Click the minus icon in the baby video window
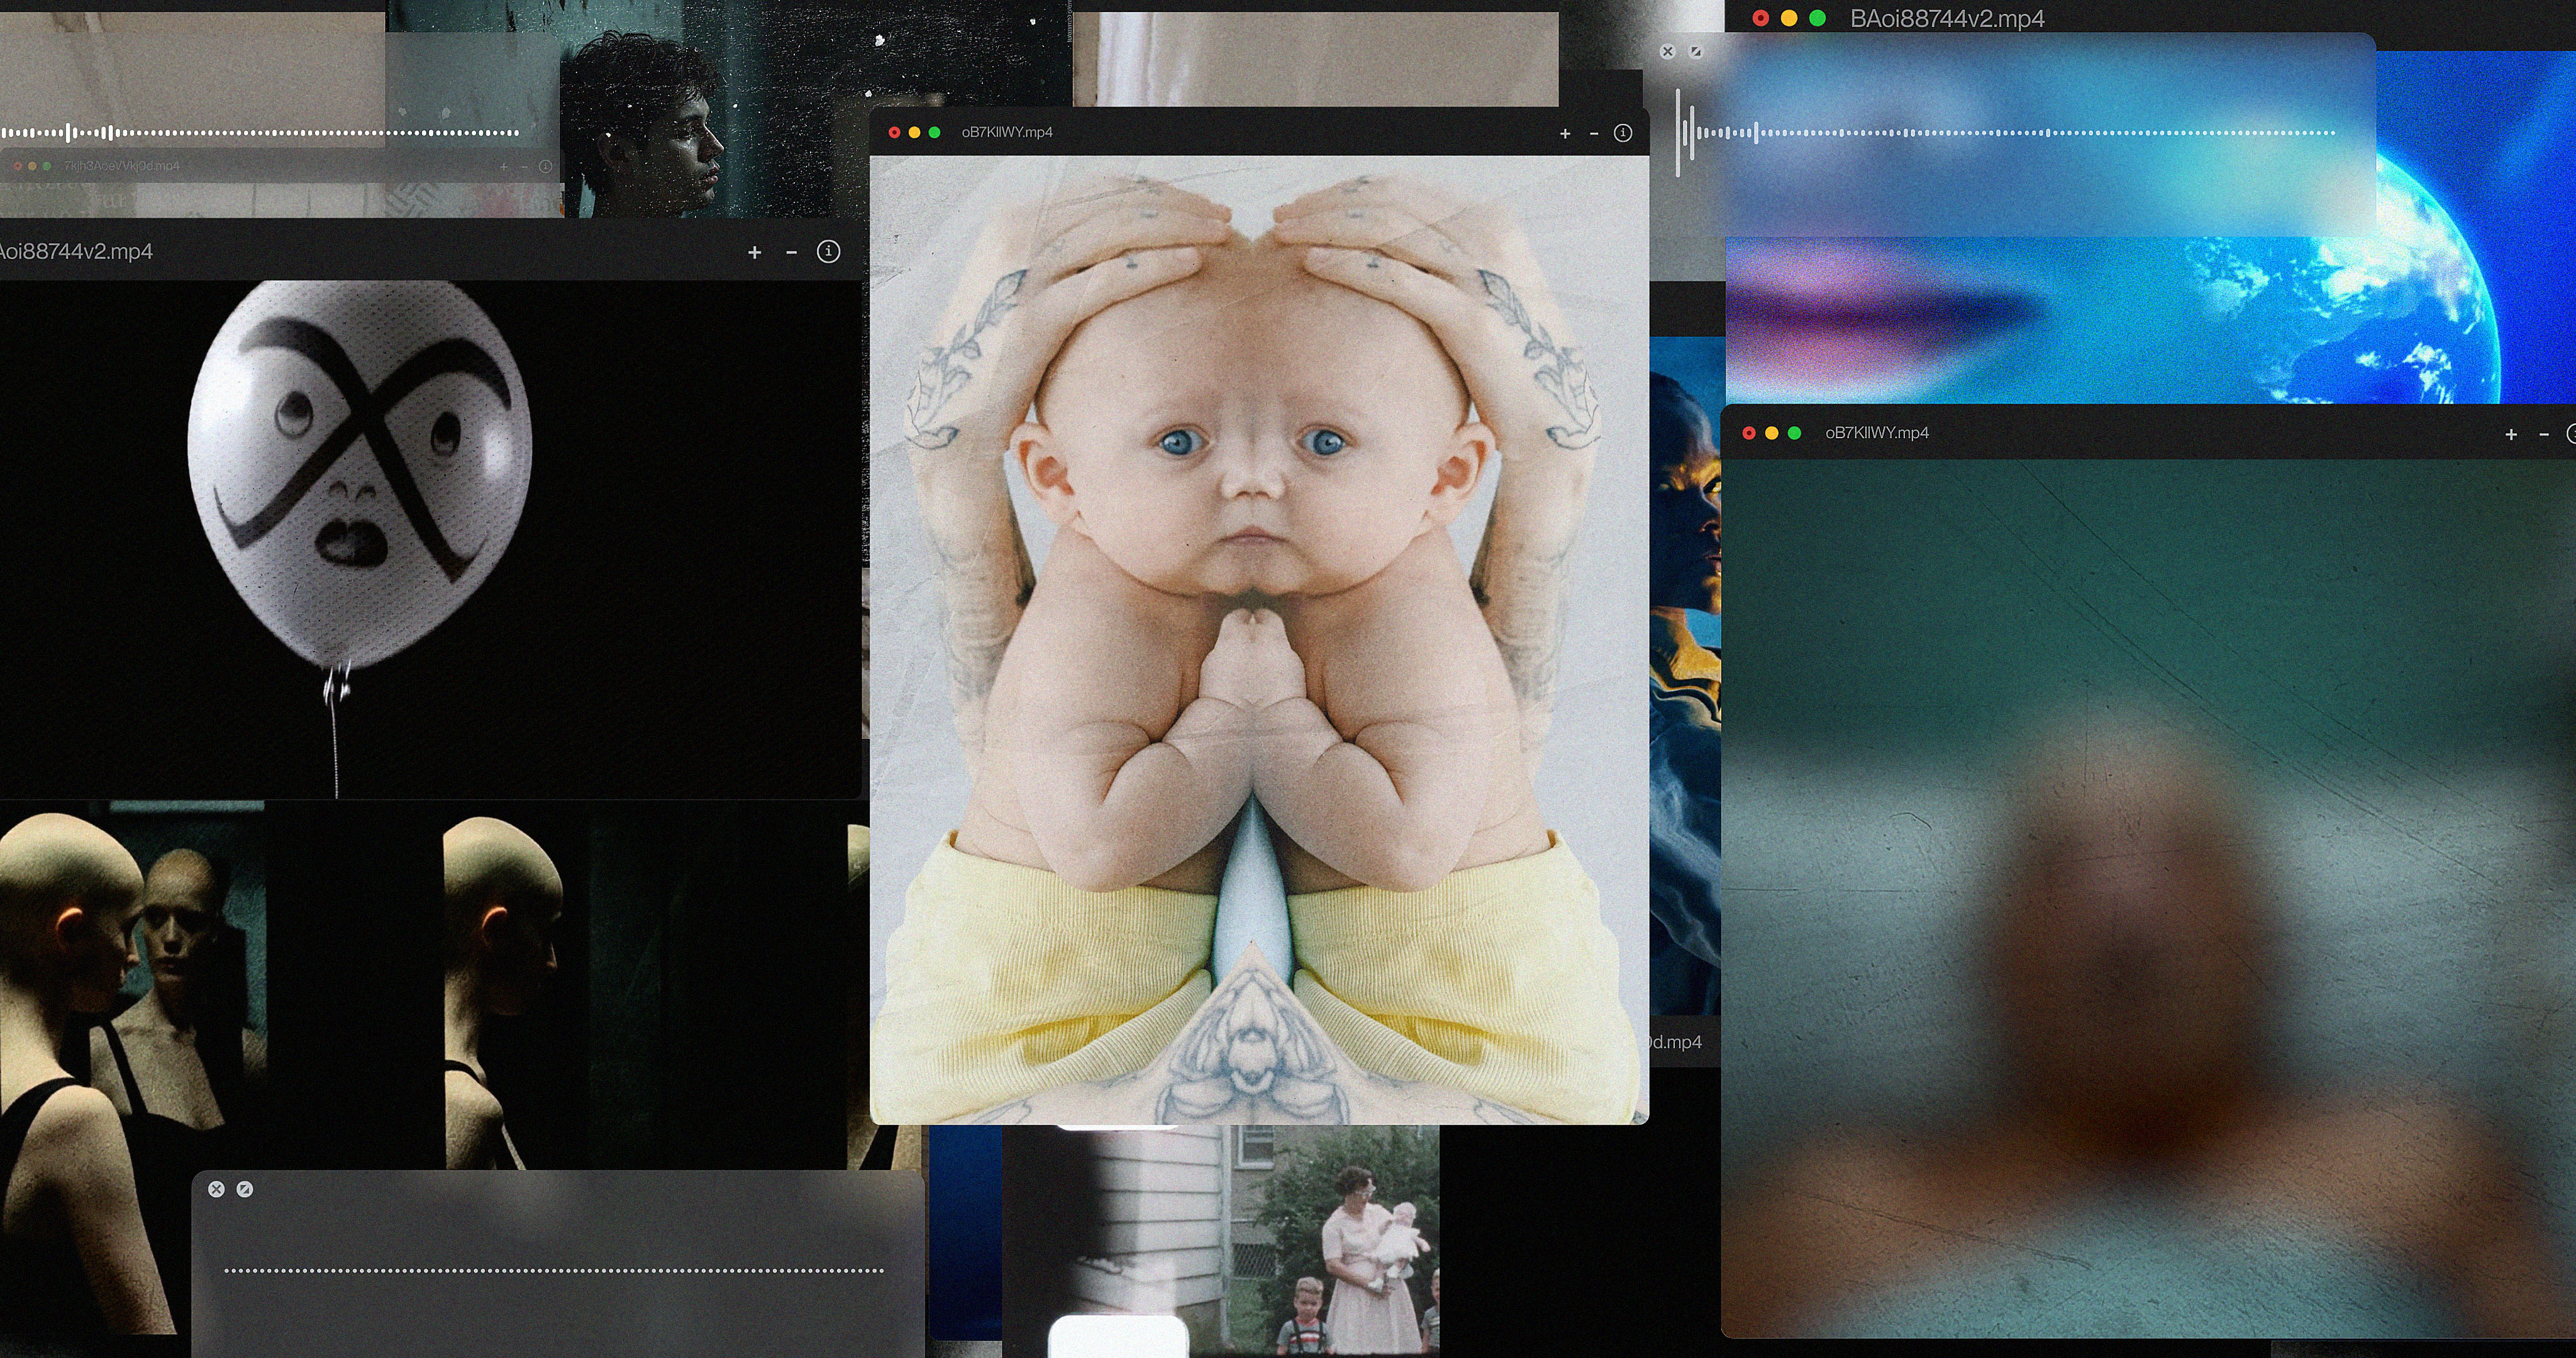This screenshot has width=2576, height=1358. pyautogui.click(x=1594, y=133)
